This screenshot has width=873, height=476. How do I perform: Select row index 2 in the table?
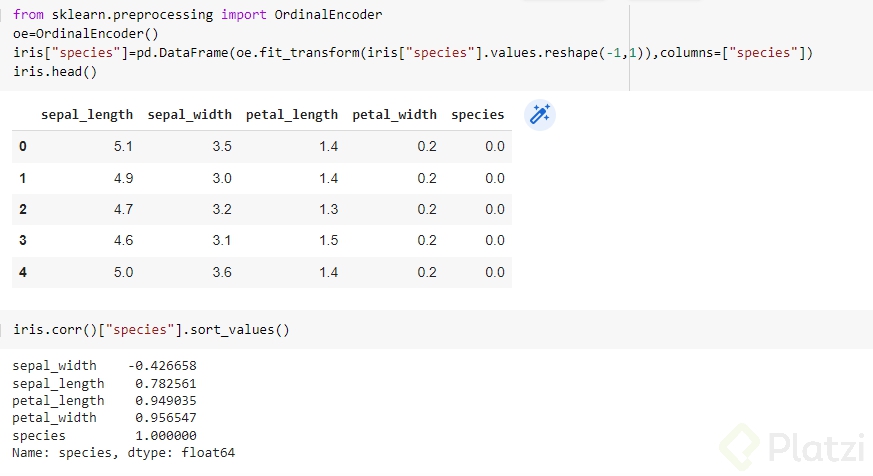pyautogui.click(x=23, y=209)
